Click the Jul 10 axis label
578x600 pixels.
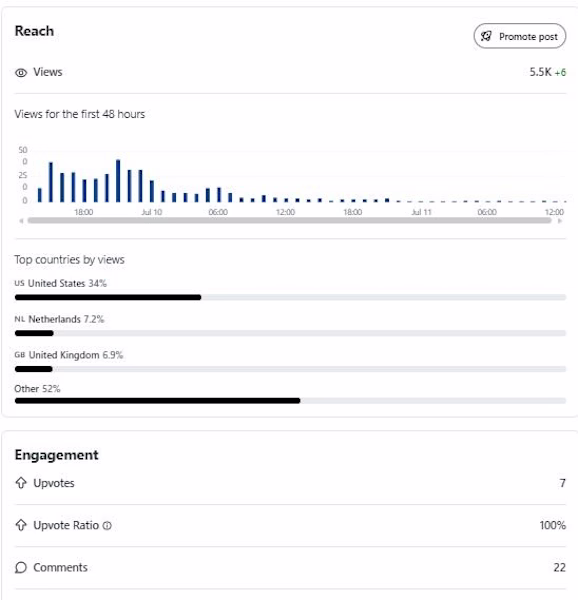point(152,212)
